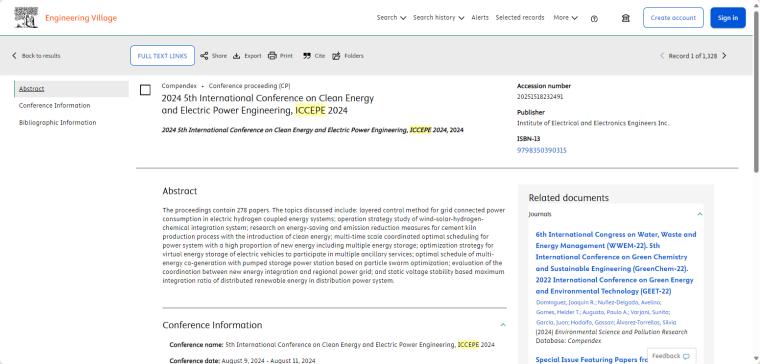Screen dimensions: 760x364
Task: Open ISBN 9798350390315 link
Action: tap(541, 150)
